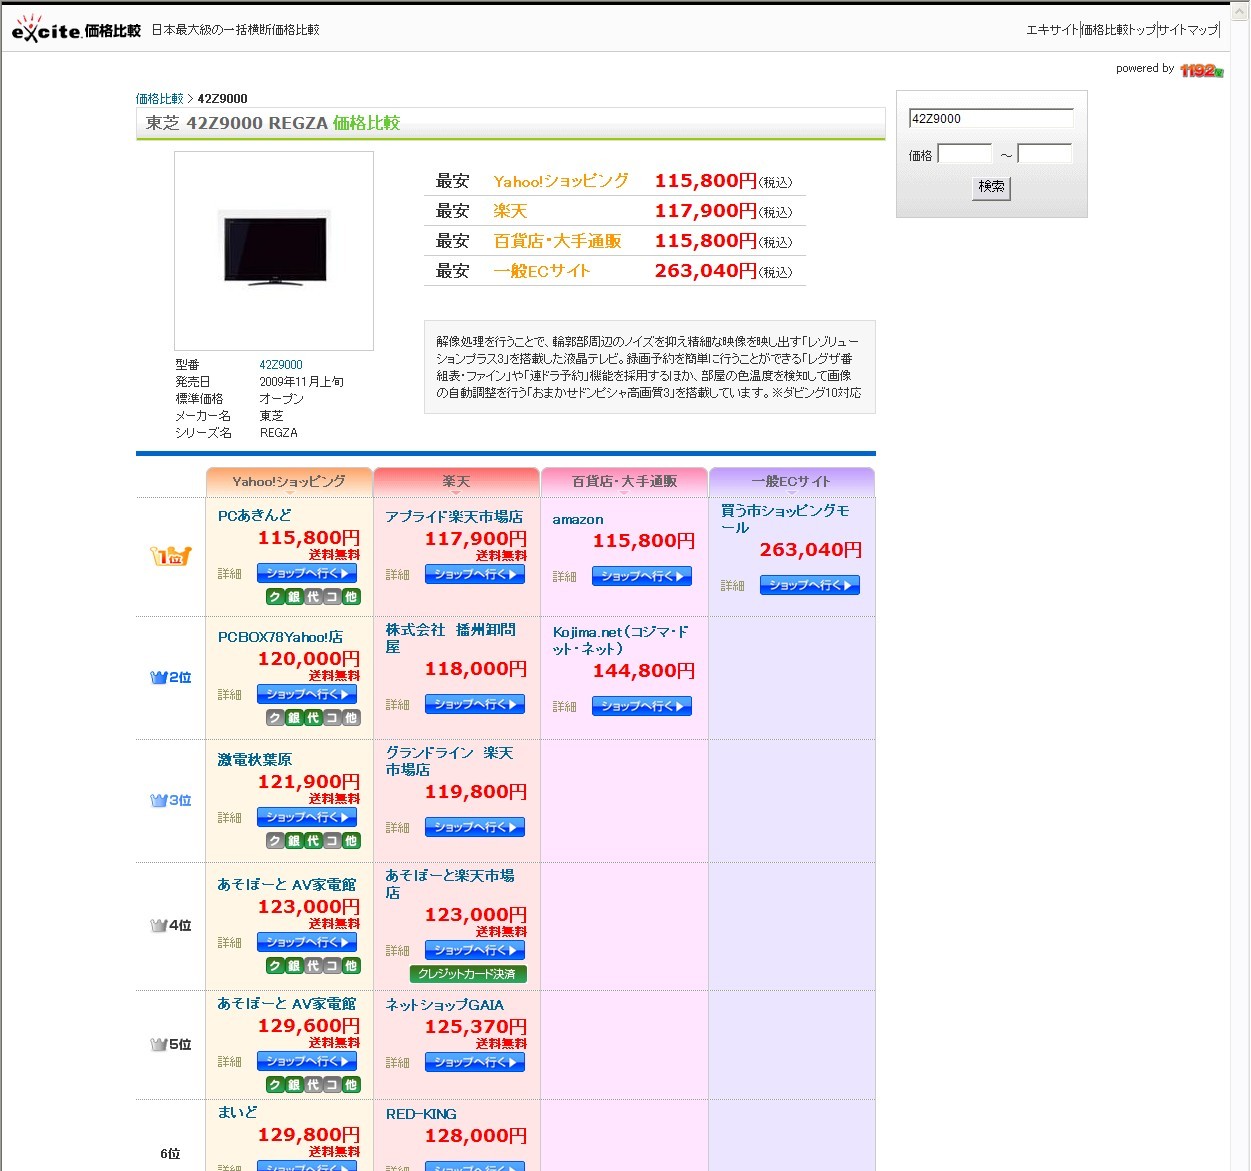Open 一般ECサイト lowest price summary link
This screenshot has width=1251, height=1171.
pyautogui.click(x=542, y=271)
